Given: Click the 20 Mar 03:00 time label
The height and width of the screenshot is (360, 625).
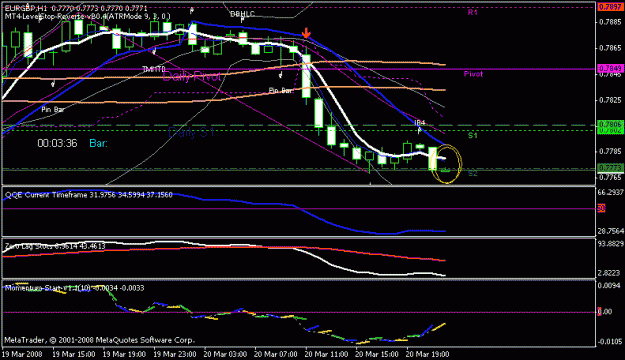Looking at the screenshot, I should click(226, 354).
